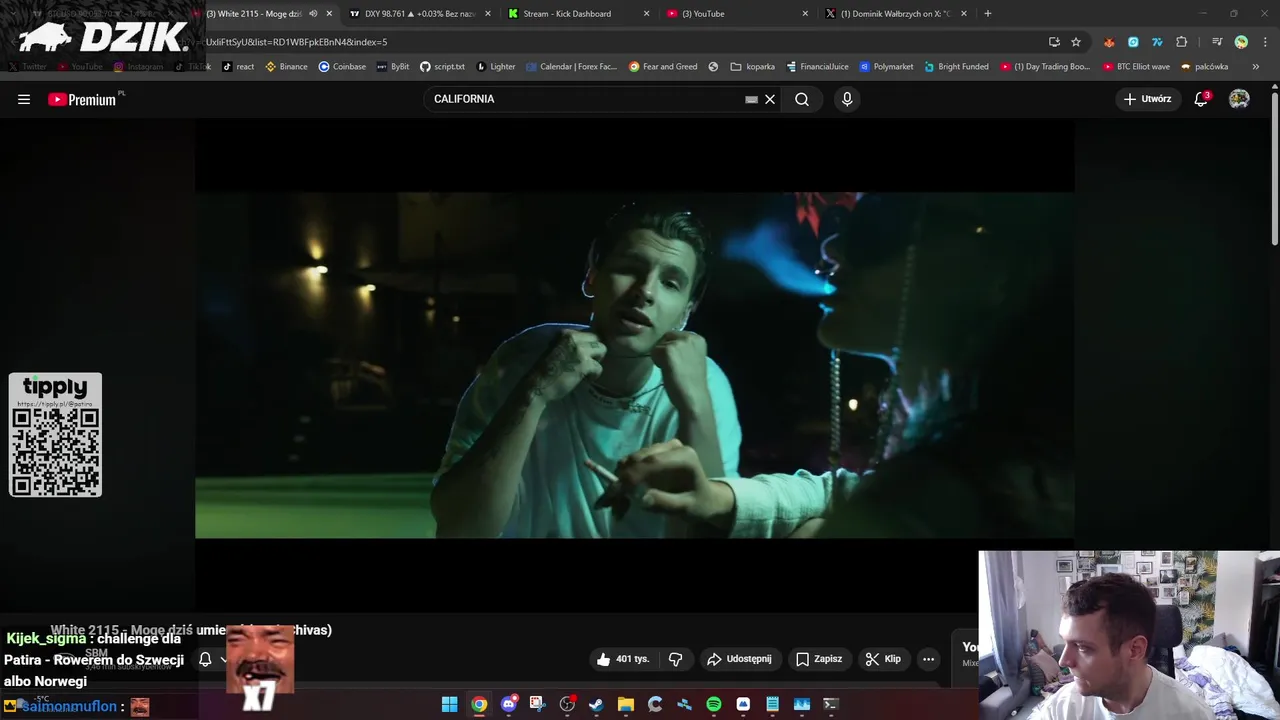Screen dimensions: 1280x720
Task: Open the YouTube hamburger guide menu
Action: pyautogui.click(x=24, y=99)
